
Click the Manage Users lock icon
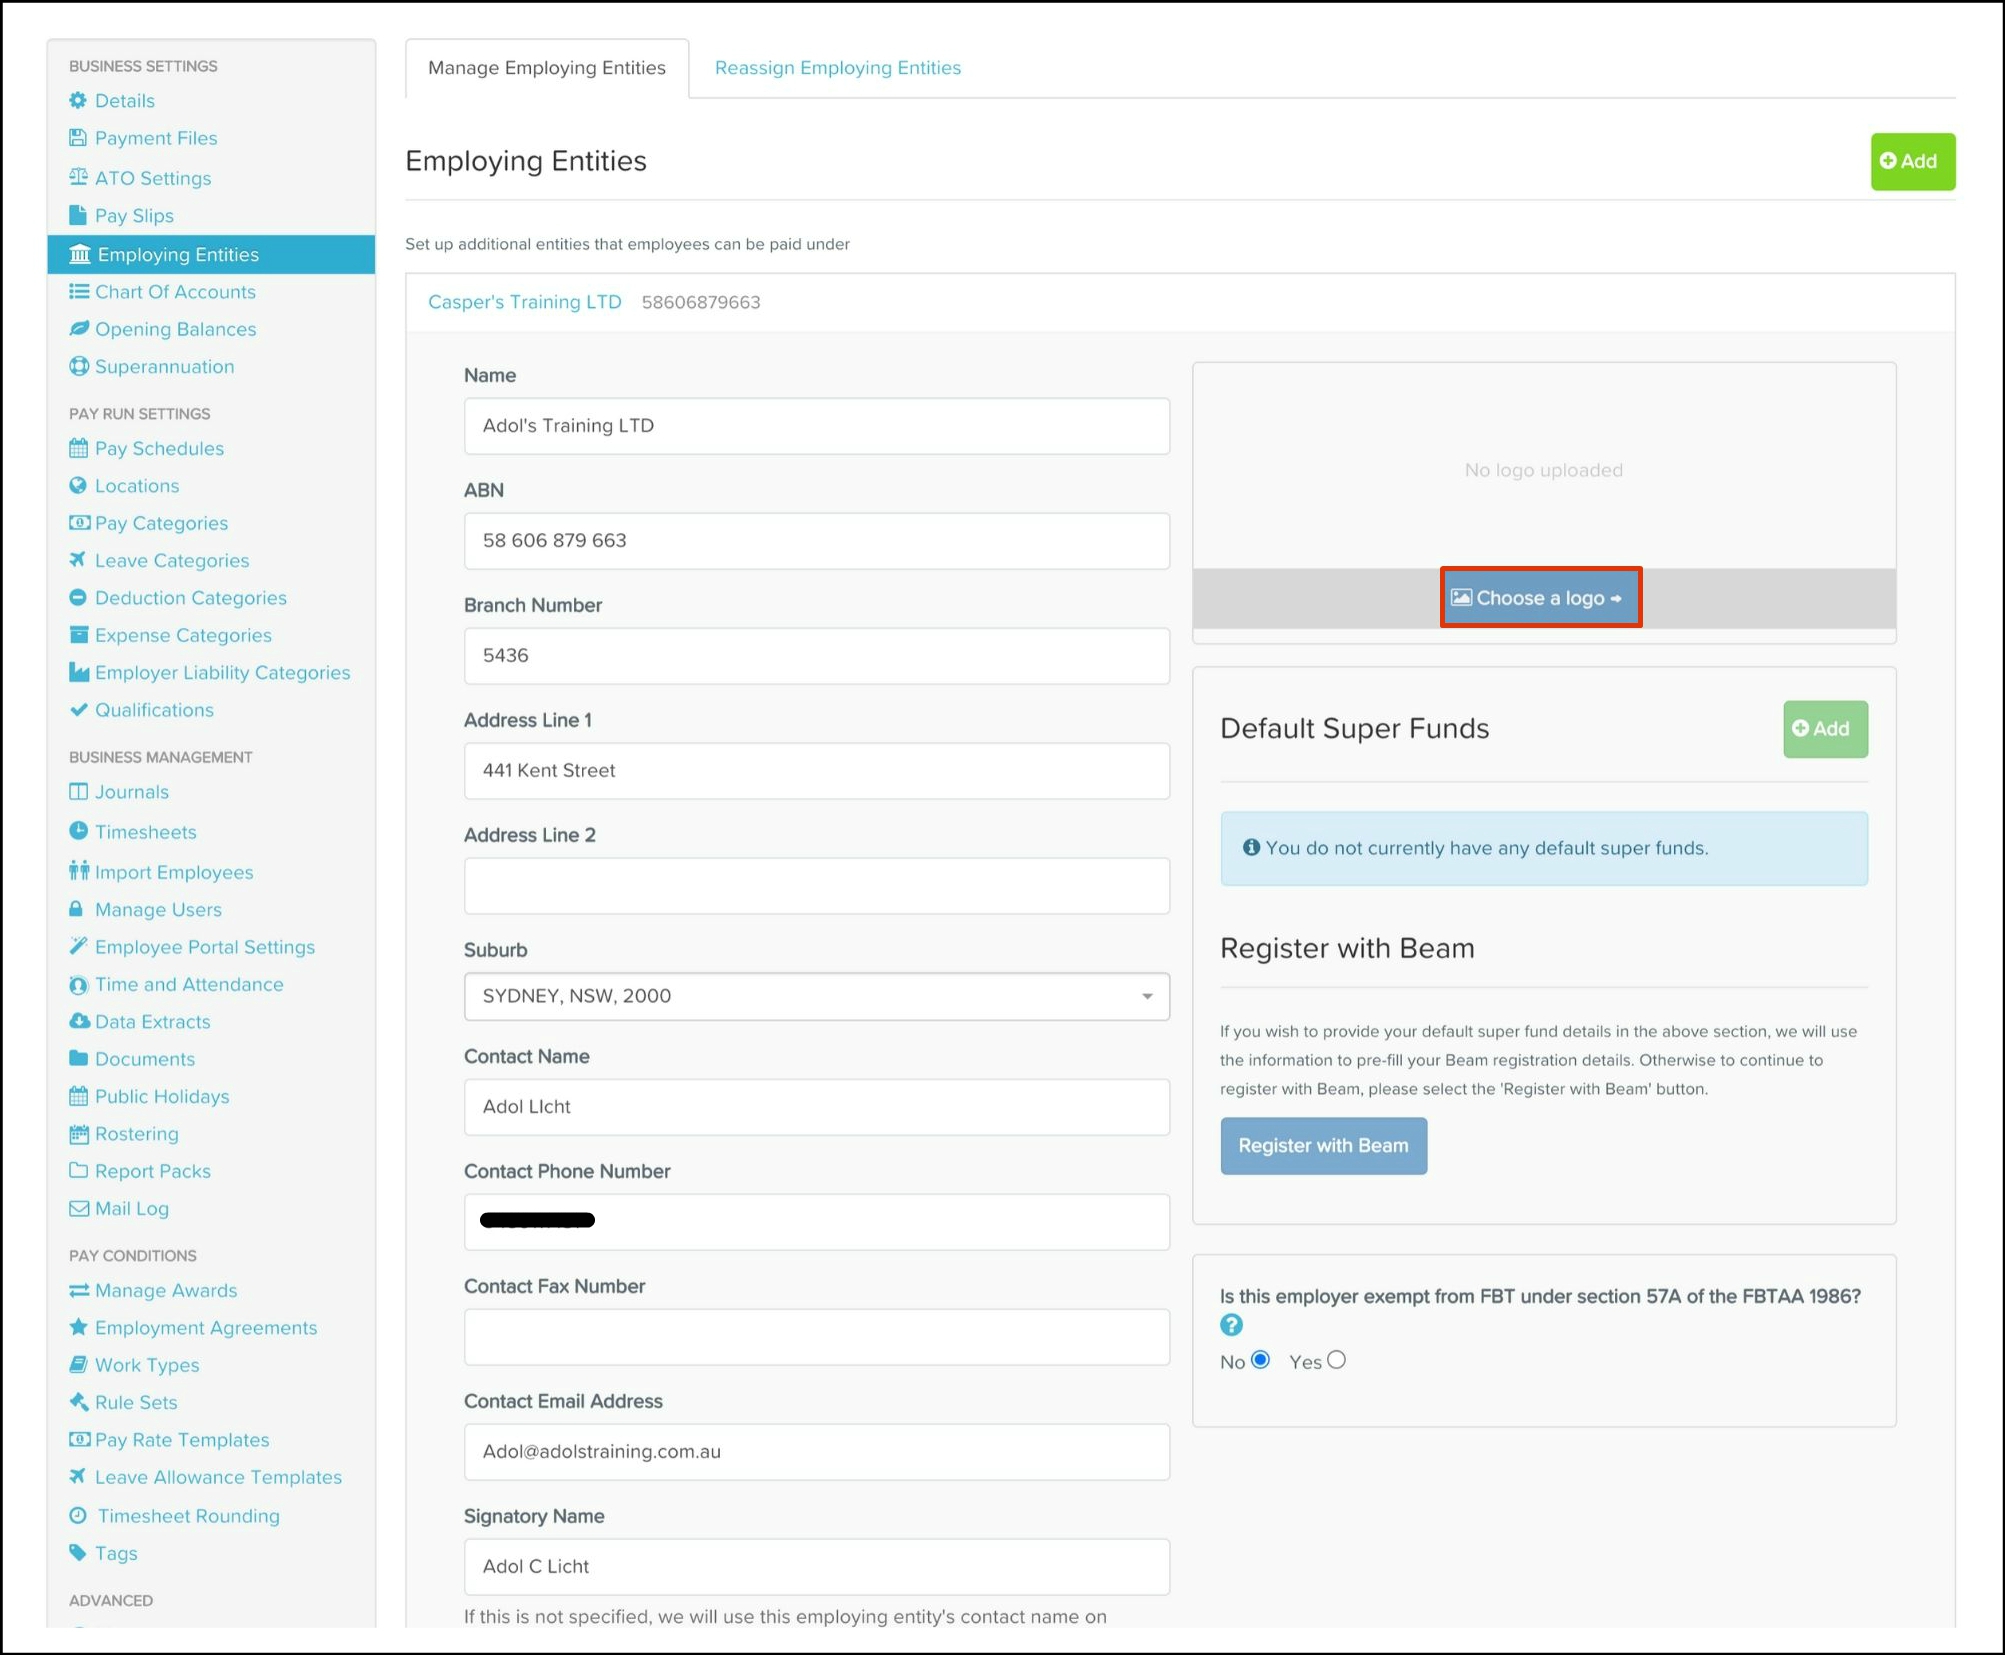pyautogui.click(x=76, y=909)
